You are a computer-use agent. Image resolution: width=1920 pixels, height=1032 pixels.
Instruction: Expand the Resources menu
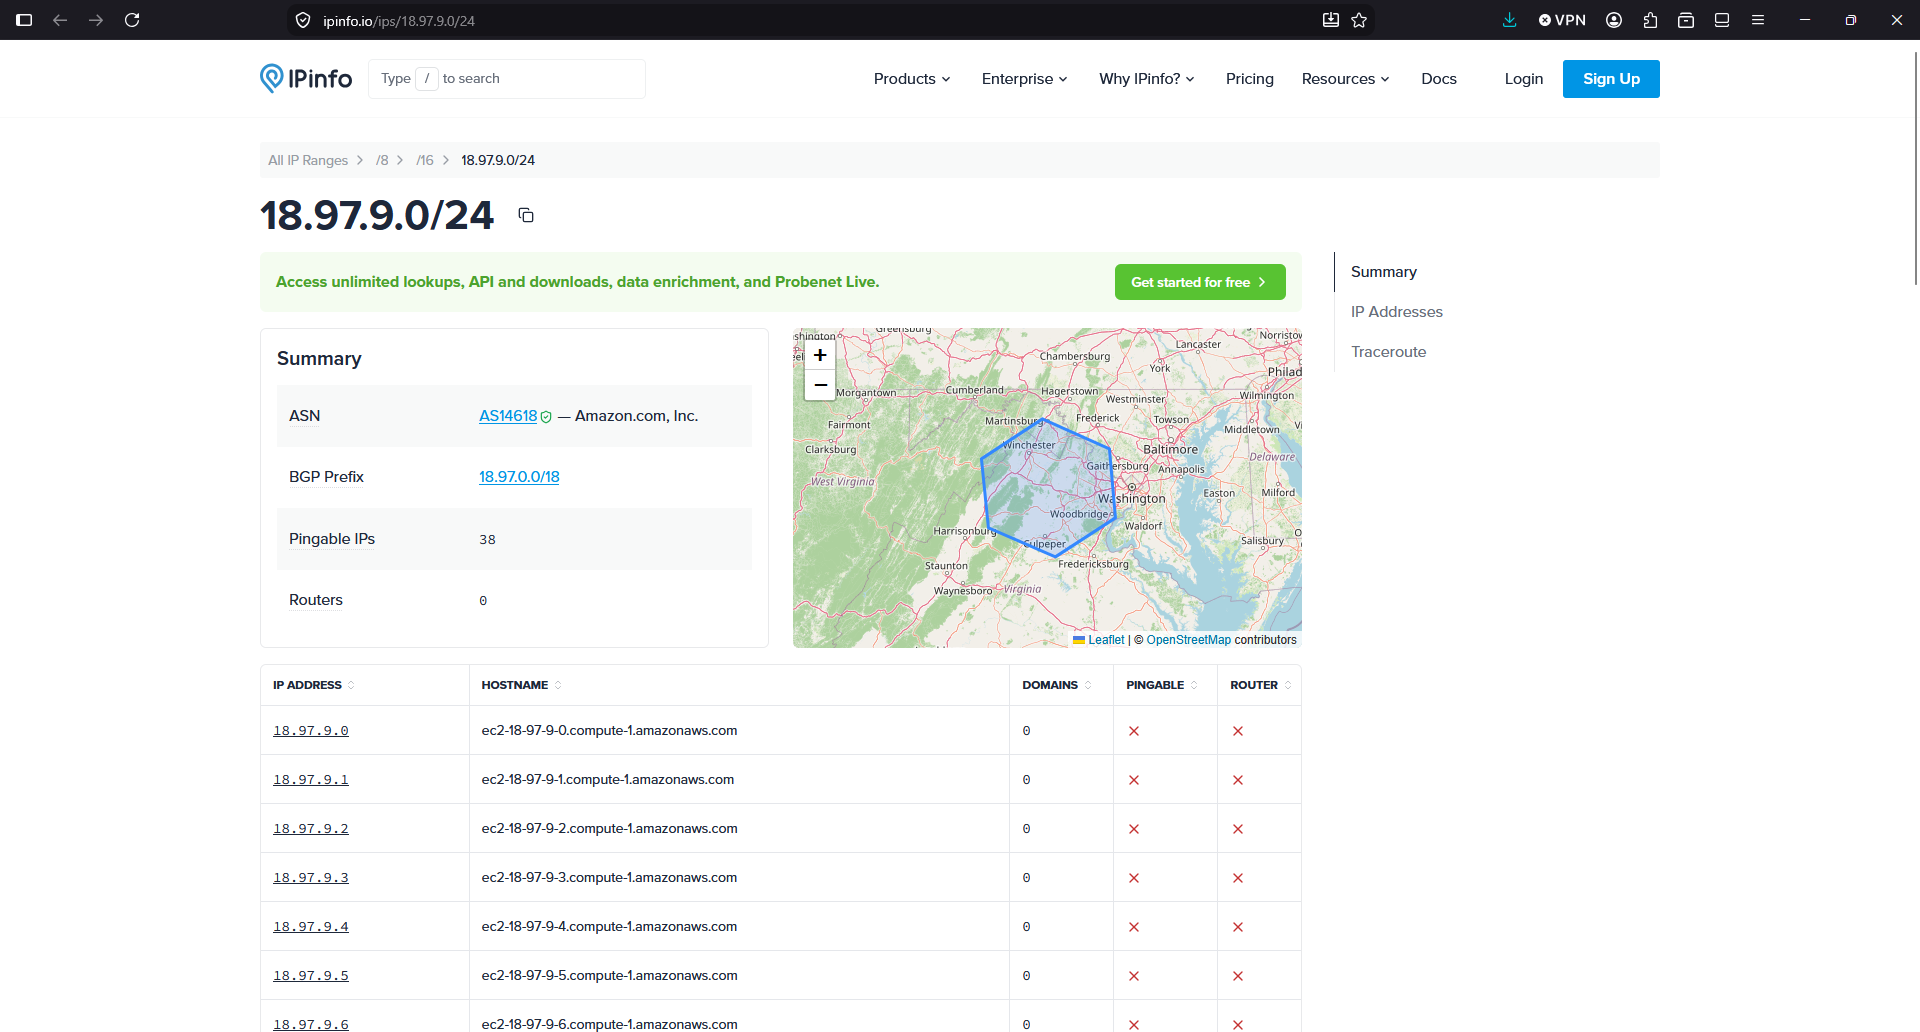tap(1346, 79)
